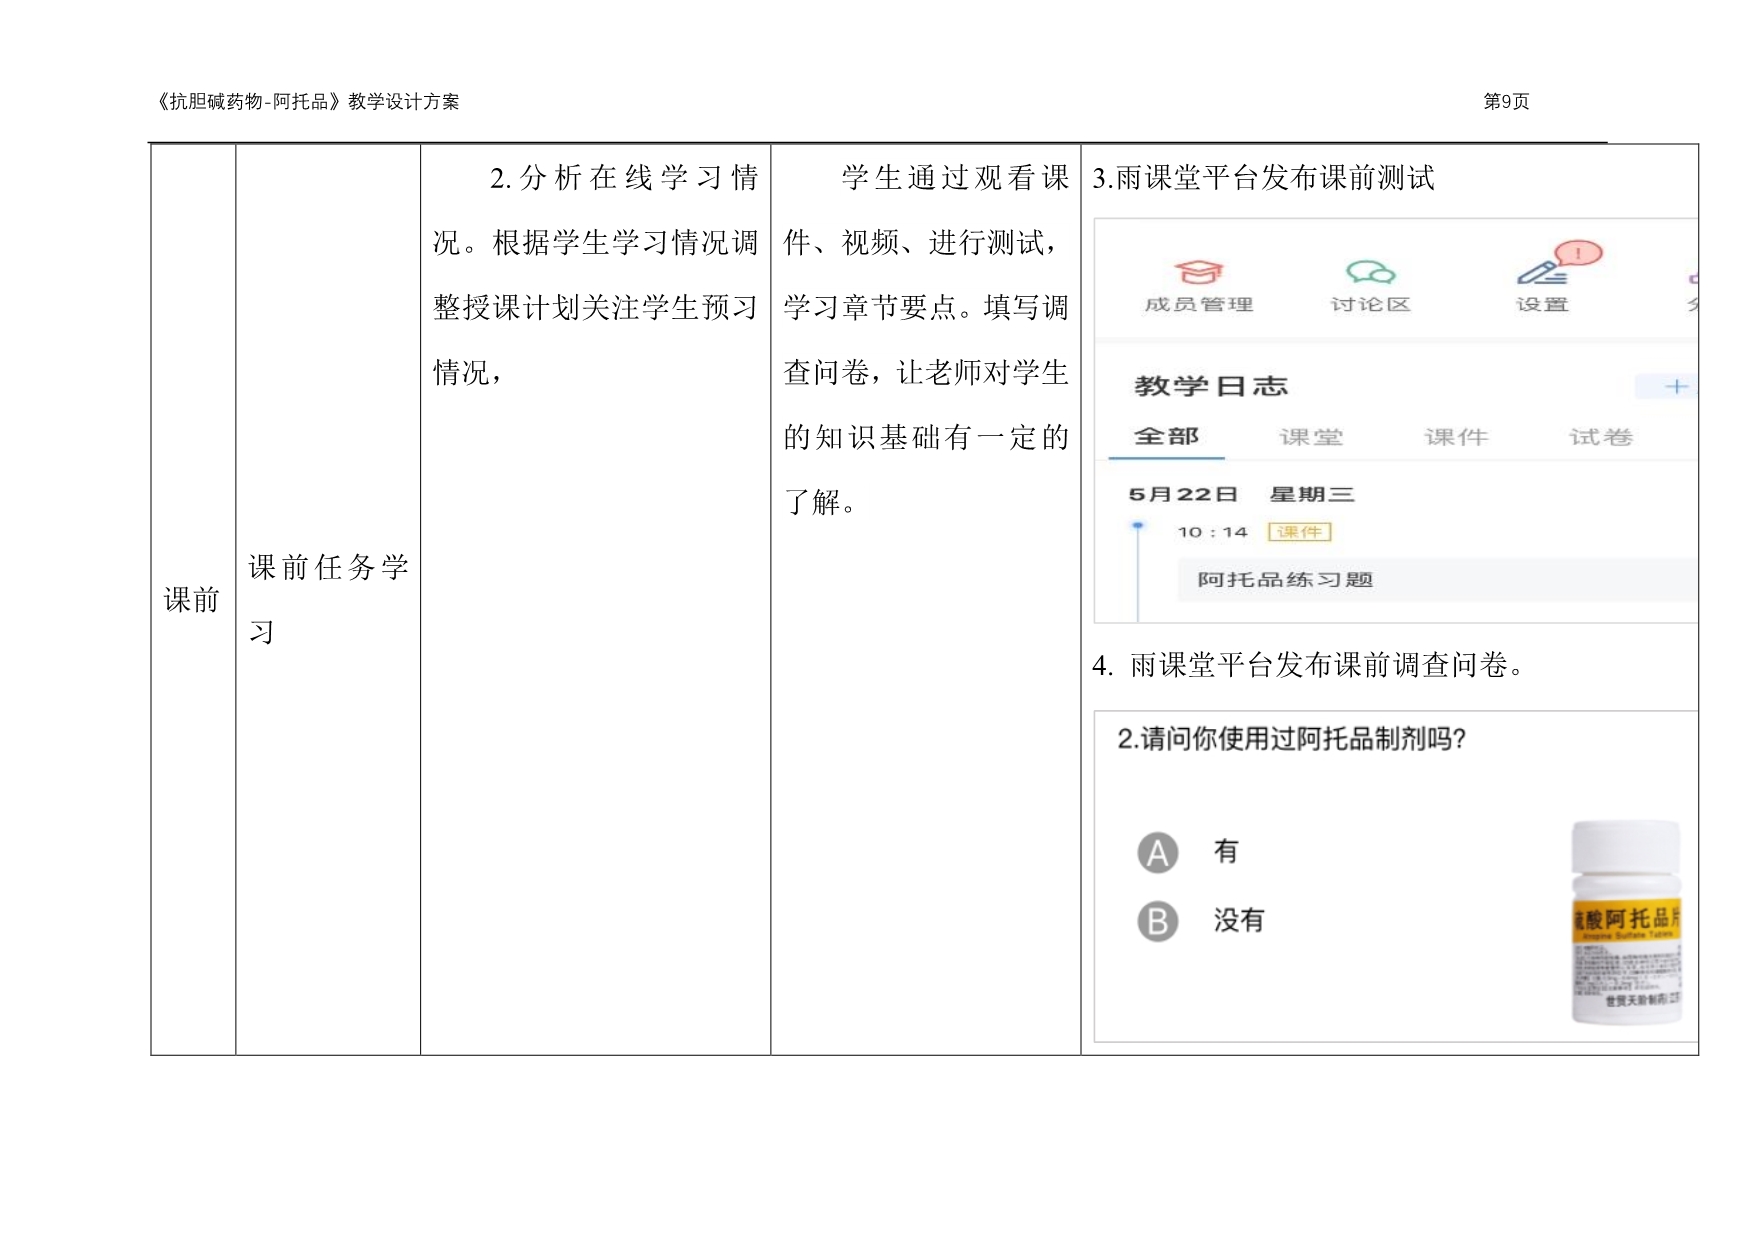1753x1240 pixels.
Task: Open 成员管理 graduation cap icon
Action: 1198,272
